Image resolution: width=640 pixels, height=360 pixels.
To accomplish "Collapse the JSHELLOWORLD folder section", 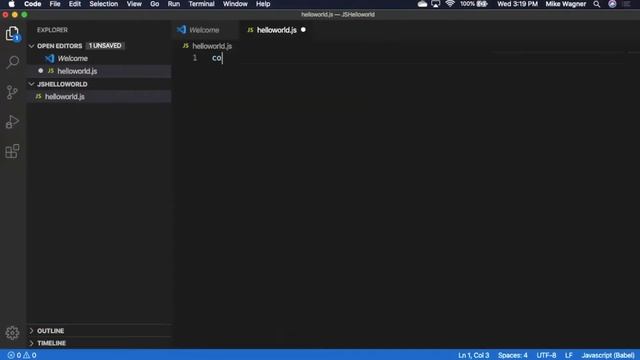I will 31,84.
